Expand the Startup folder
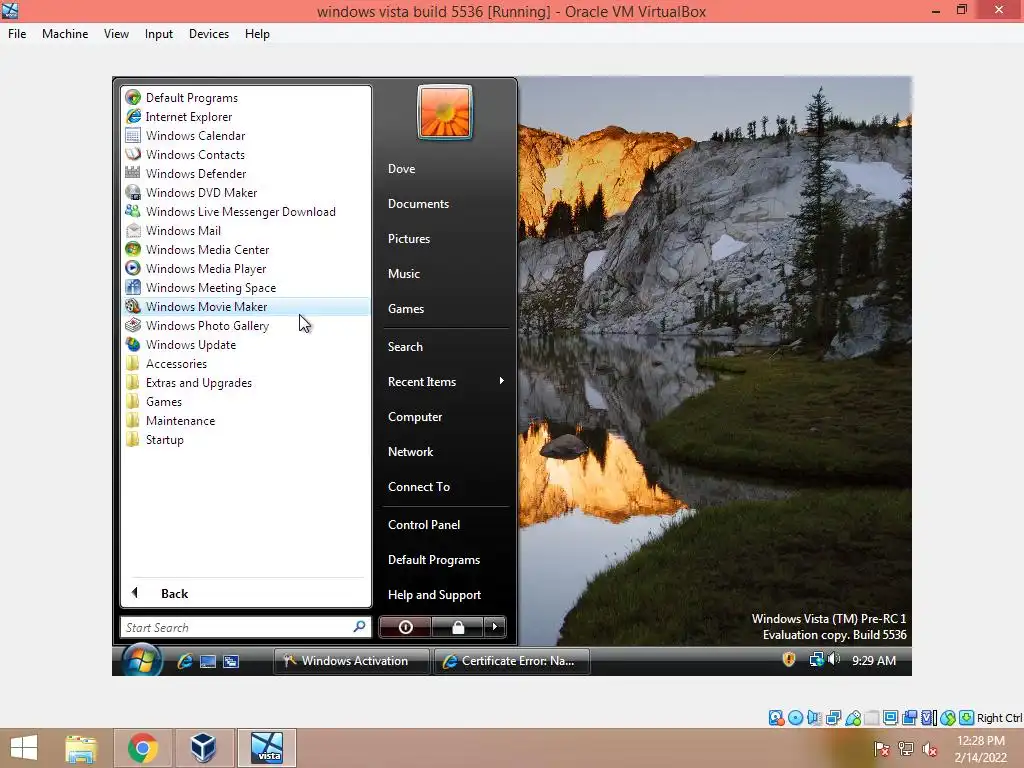 coord(246,439)
